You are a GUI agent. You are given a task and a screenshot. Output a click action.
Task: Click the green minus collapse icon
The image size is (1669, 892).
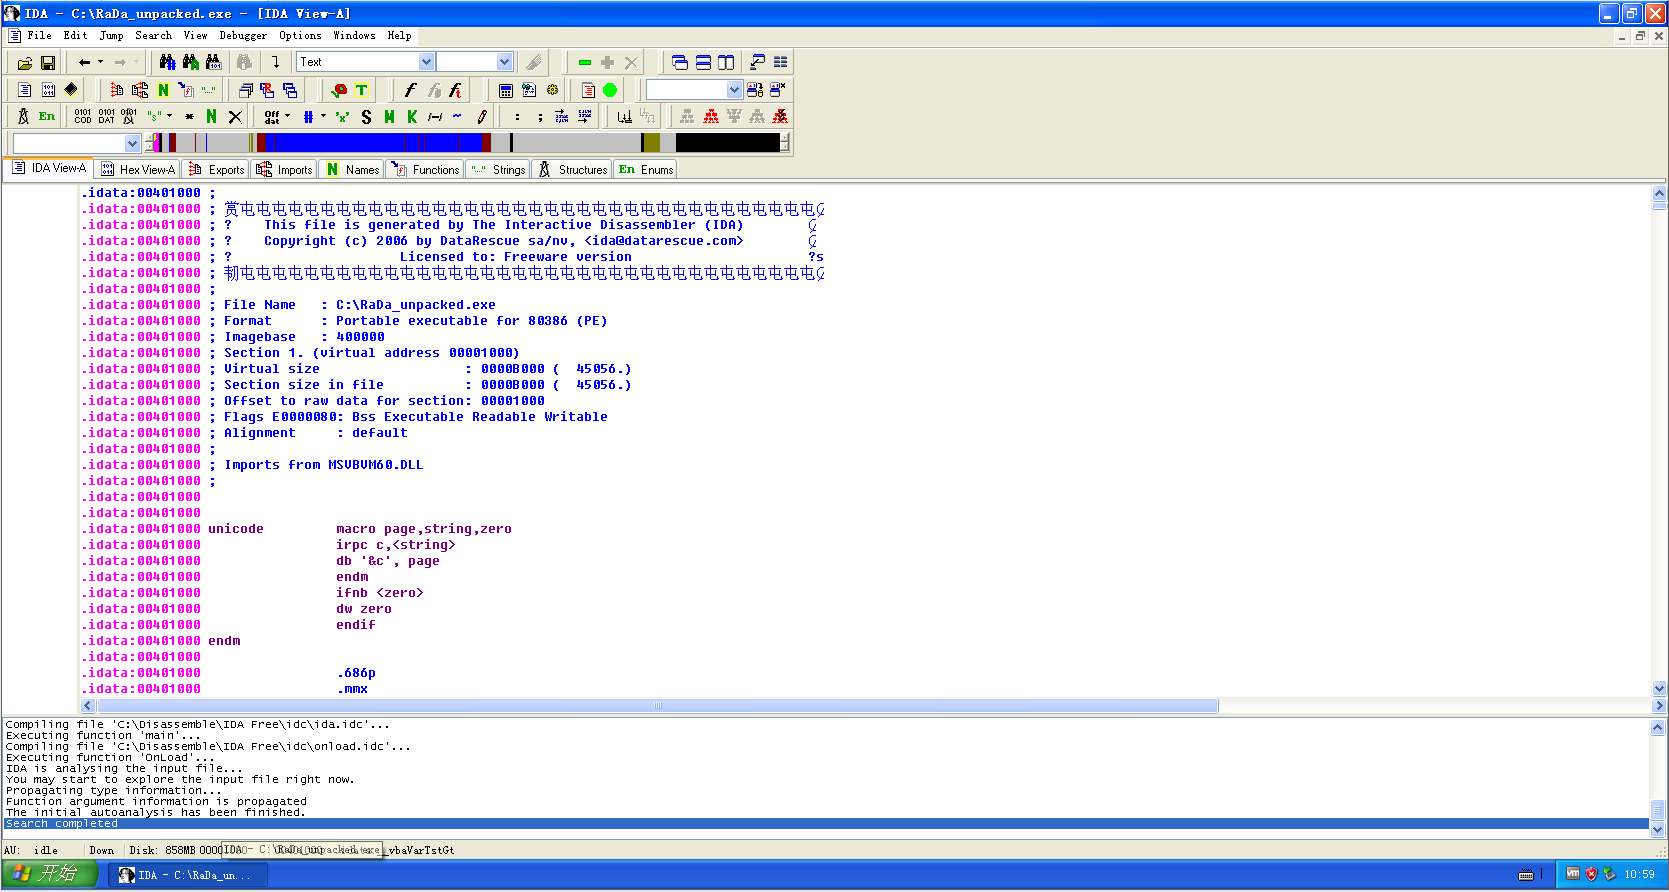point(585,62)
